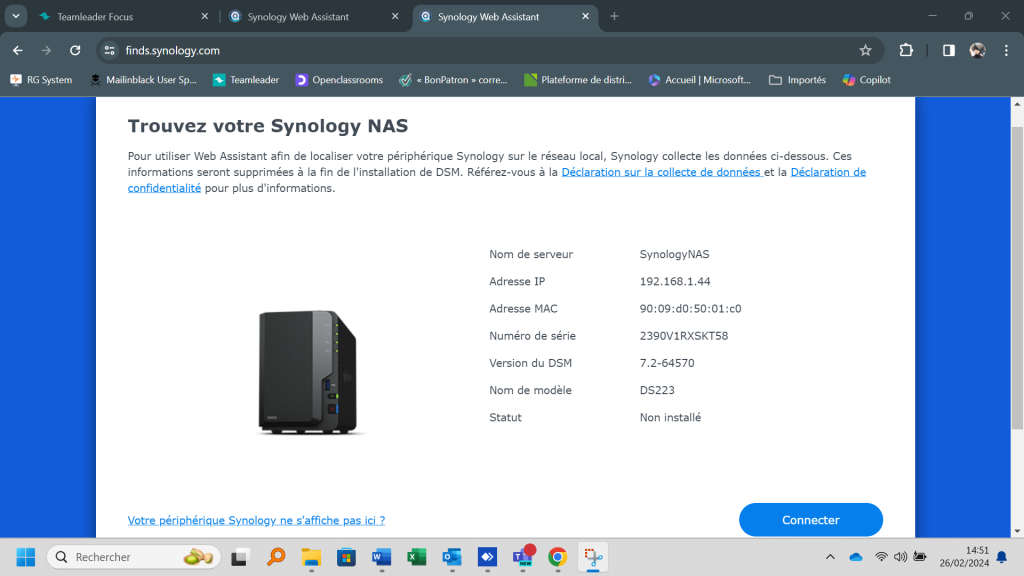
Task: Open Excel from the Windows taskbar
Action: point(417,557)
